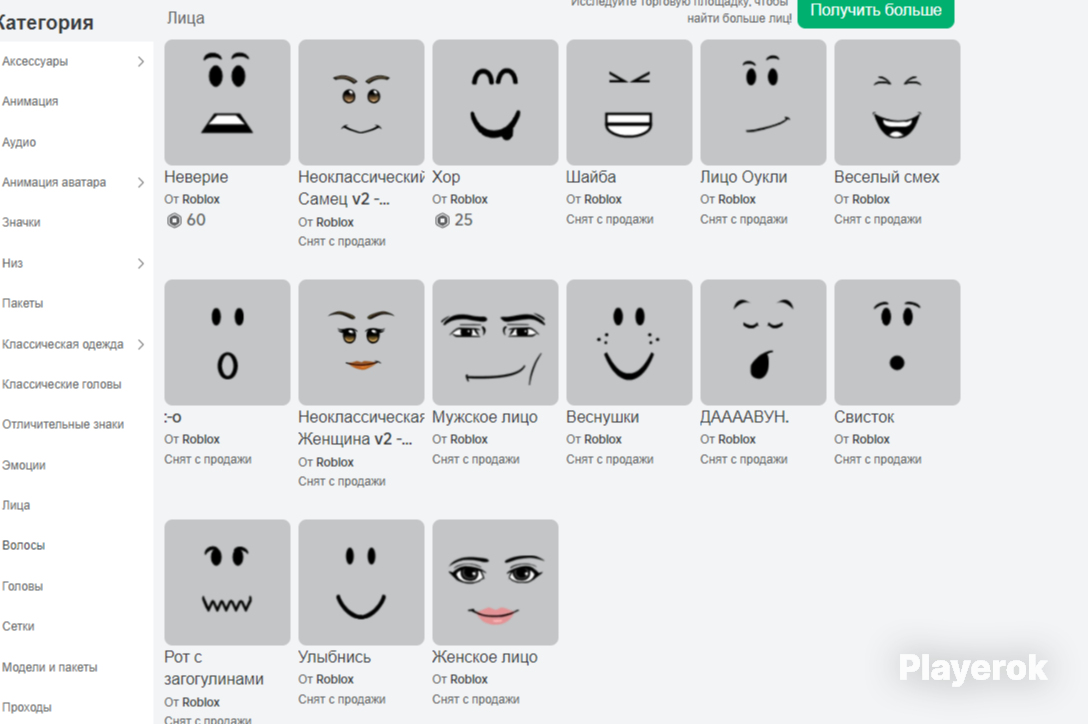Click the Шайба title link
Screen dimensions: 1088x724
pos(590,177)
